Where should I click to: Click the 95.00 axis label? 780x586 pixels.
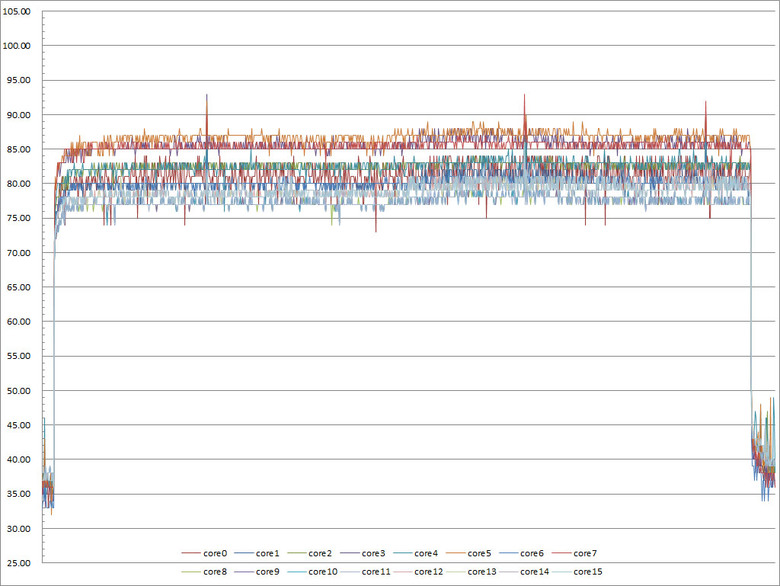click(x=19, y=80)
